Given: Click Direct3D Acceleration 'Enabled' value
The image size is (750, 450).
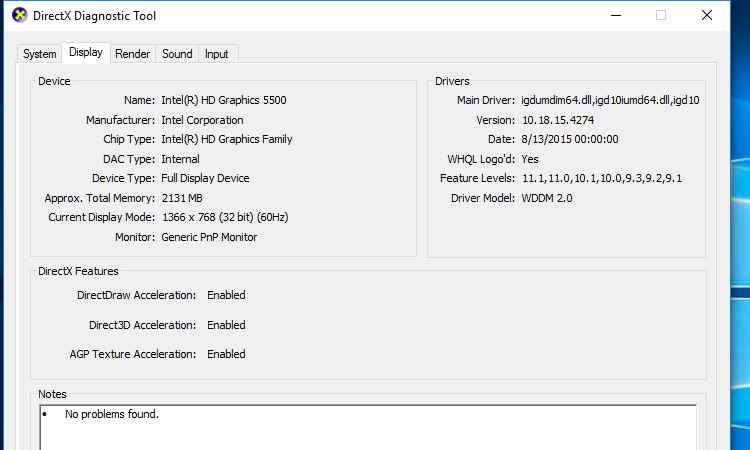Looking at the screenshot, I should pyautogui.click(x=226, y=325).
